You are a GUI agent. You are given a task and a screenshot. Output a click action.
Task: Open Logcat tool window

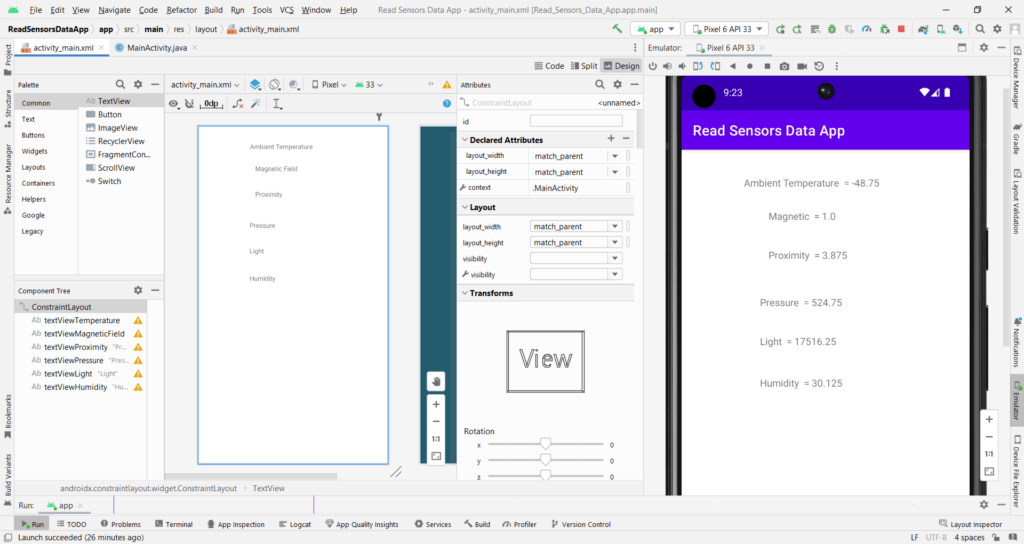coord(295,524)
